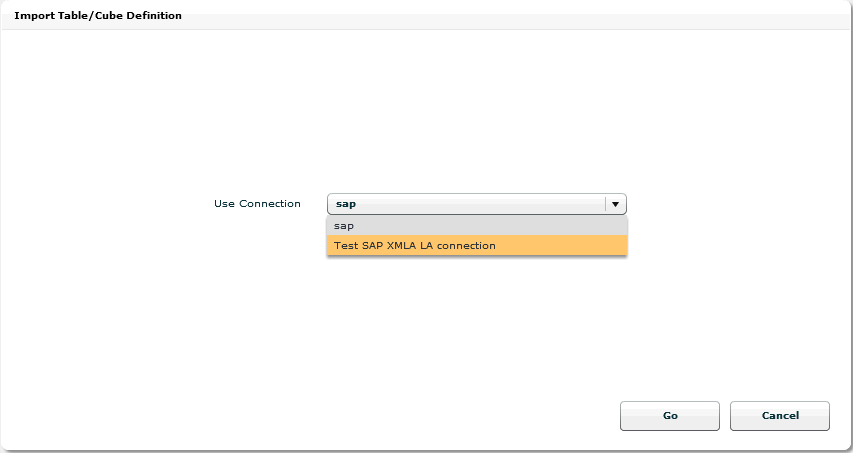The image size is (853, 453).
Task: Select 'Test SAP XMLA LA connection' option
Action: (x=477, y=245)
